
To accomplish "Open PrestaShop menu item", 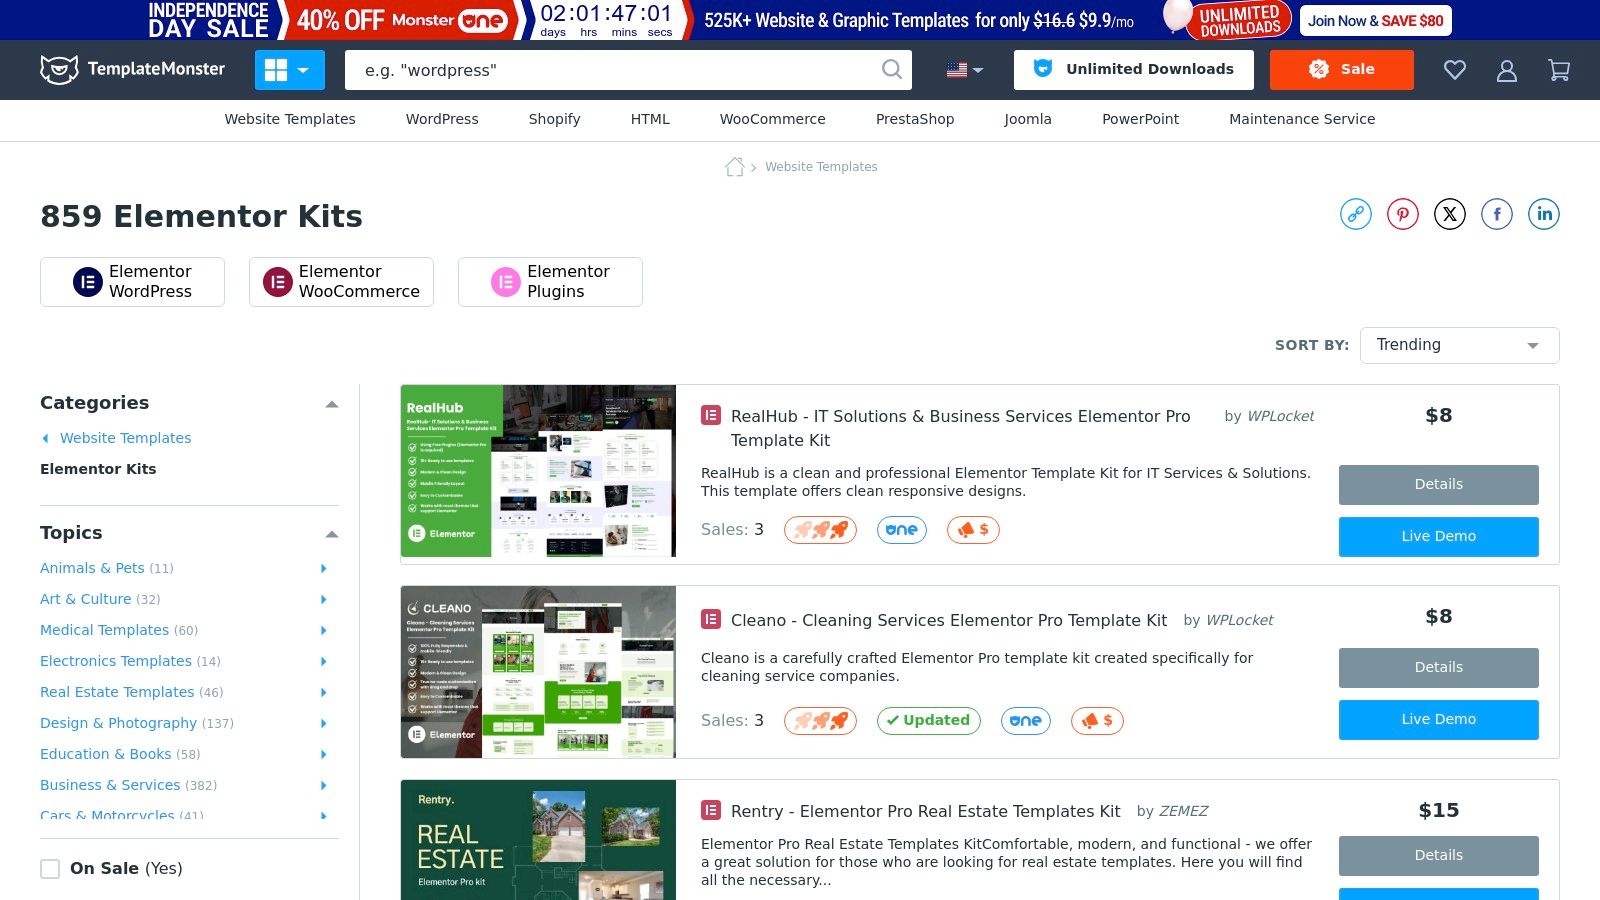I will 915,119.
